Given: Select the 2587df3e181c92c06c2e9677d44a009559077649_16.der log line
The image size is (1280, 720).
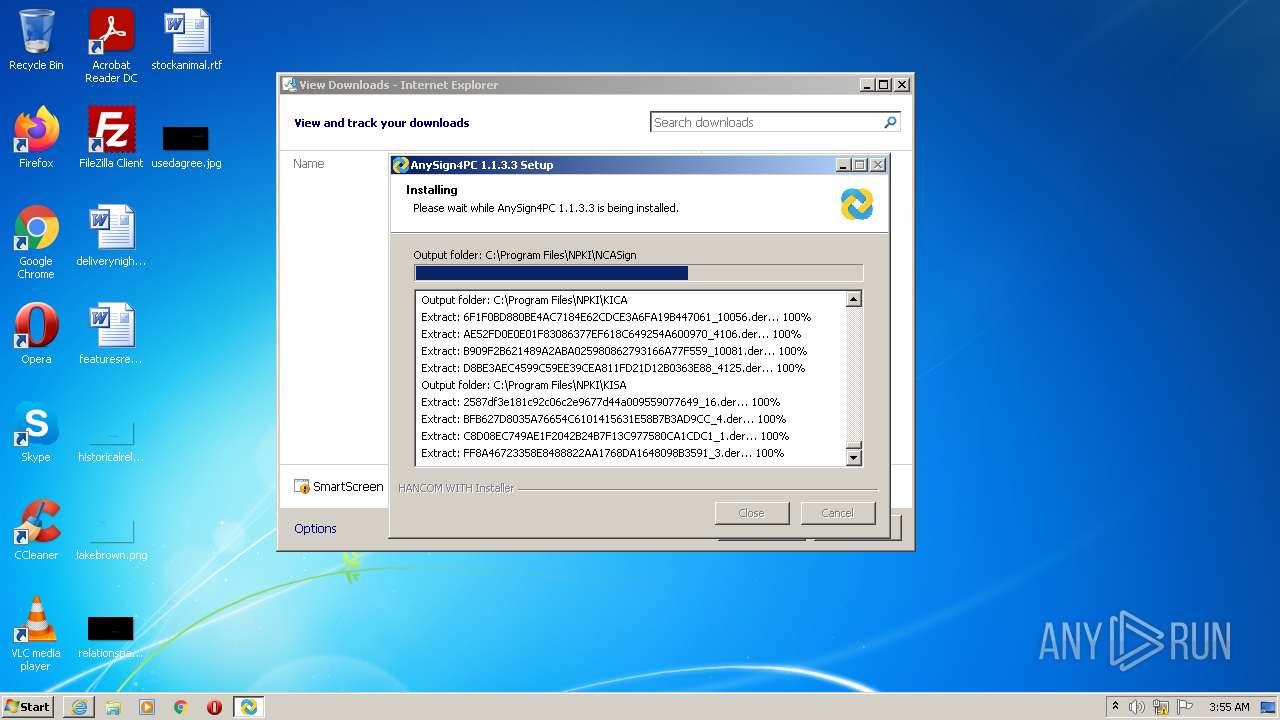Looking at the screenshot, I should (x=600, y=402).
